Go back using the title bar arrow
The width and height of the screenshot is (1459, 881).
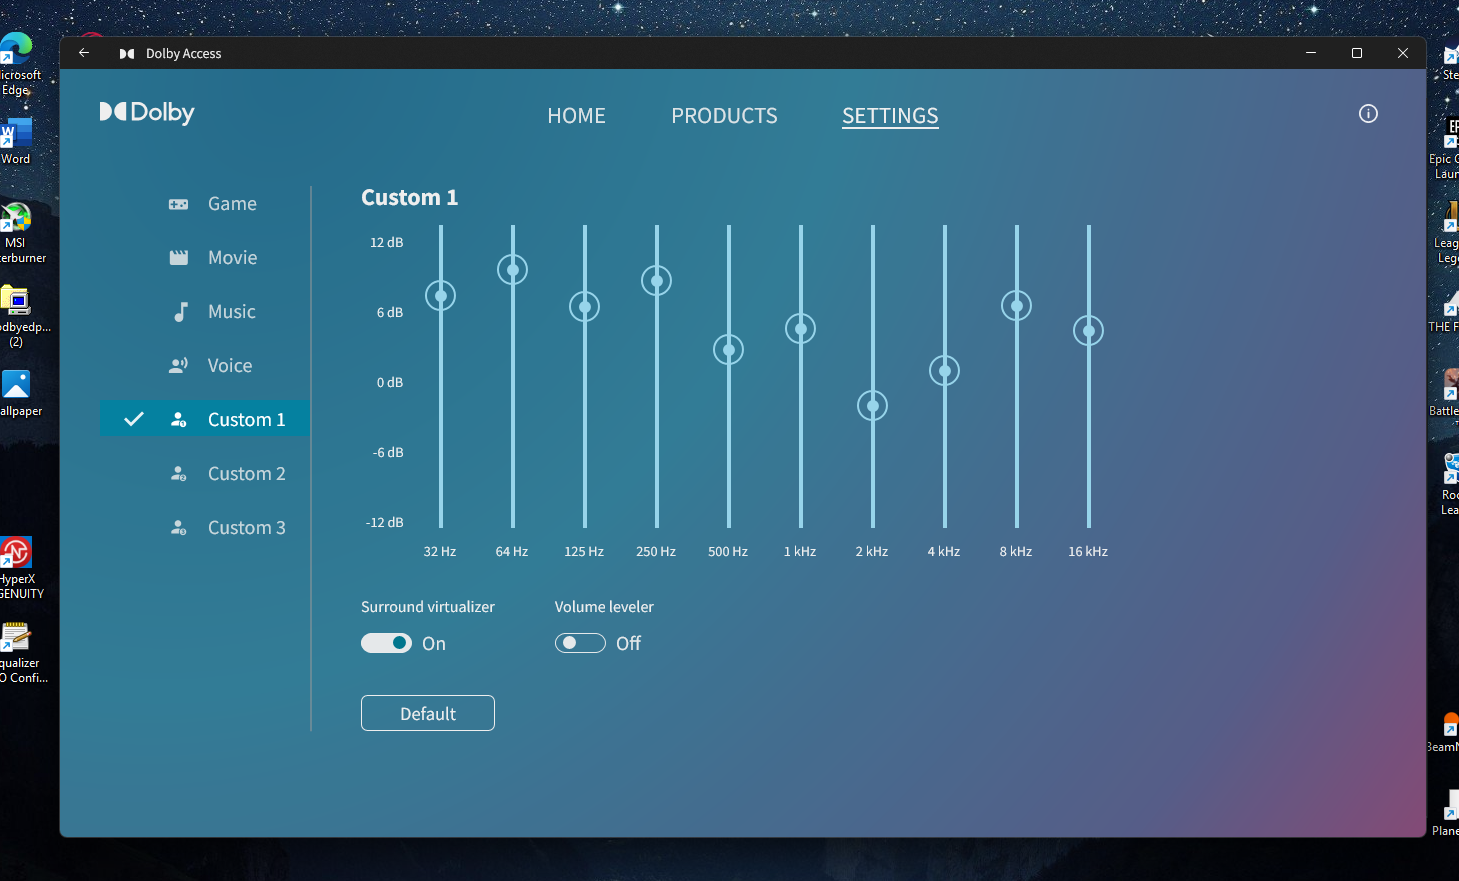84,53
